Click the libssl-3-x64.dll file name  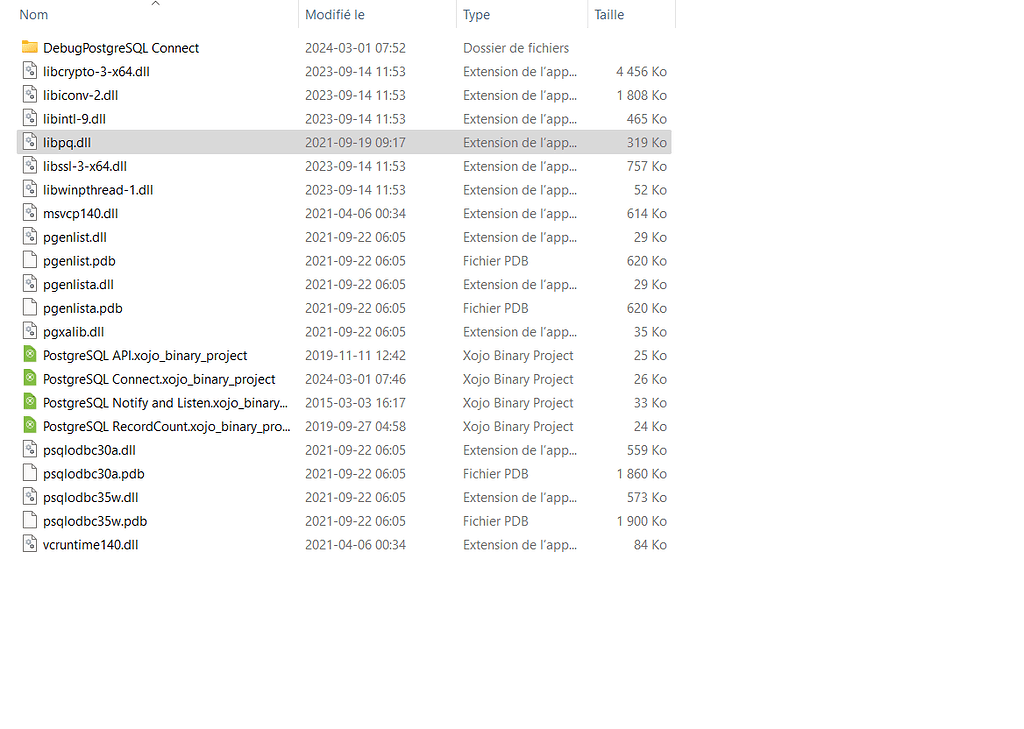click(x=85, y=166)
